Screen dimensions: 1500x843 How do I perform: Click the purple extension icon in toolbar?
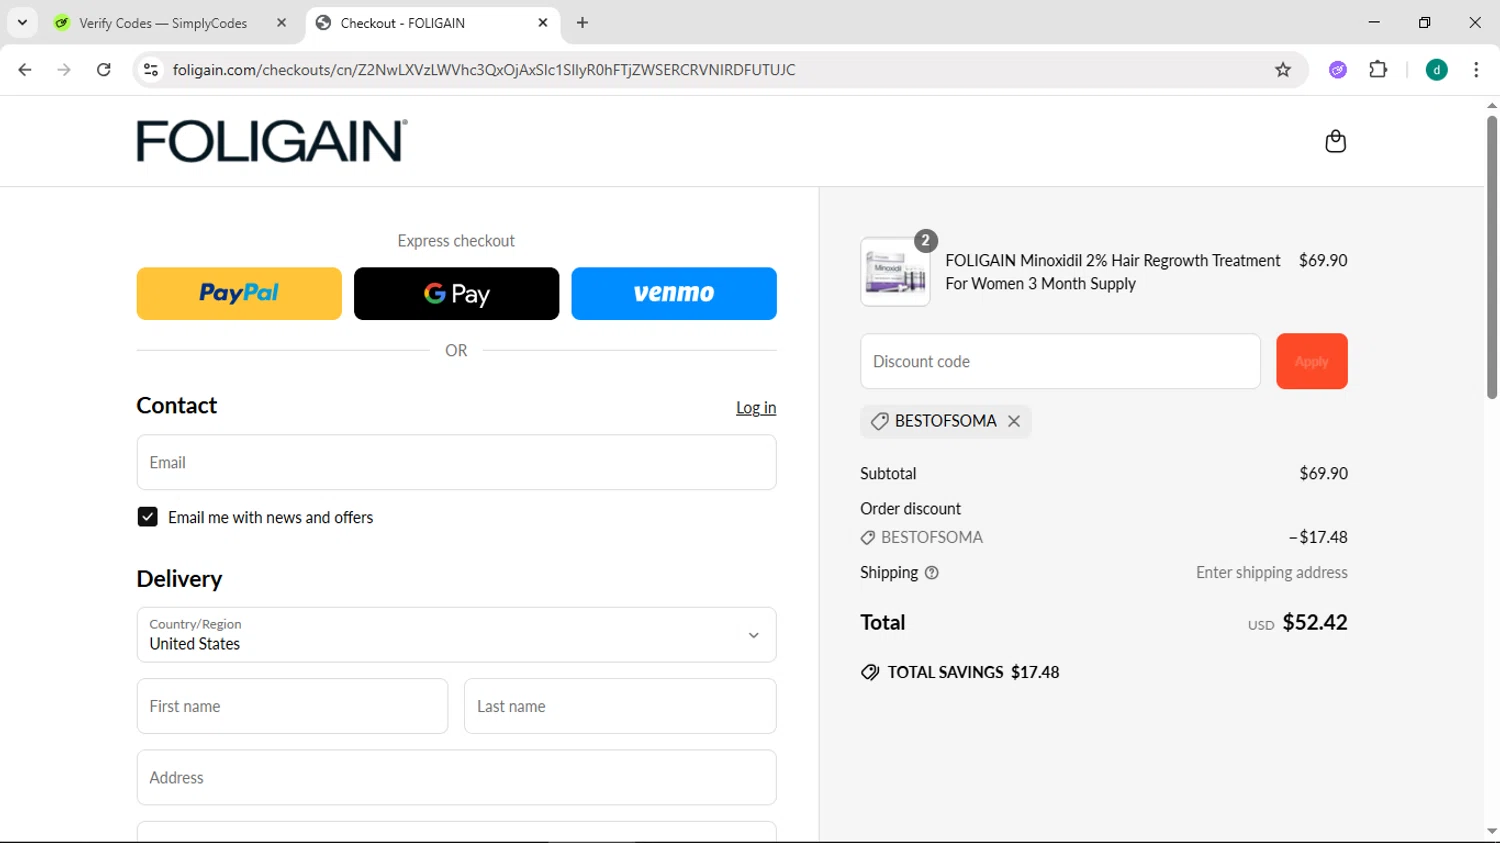point(1338,70)
